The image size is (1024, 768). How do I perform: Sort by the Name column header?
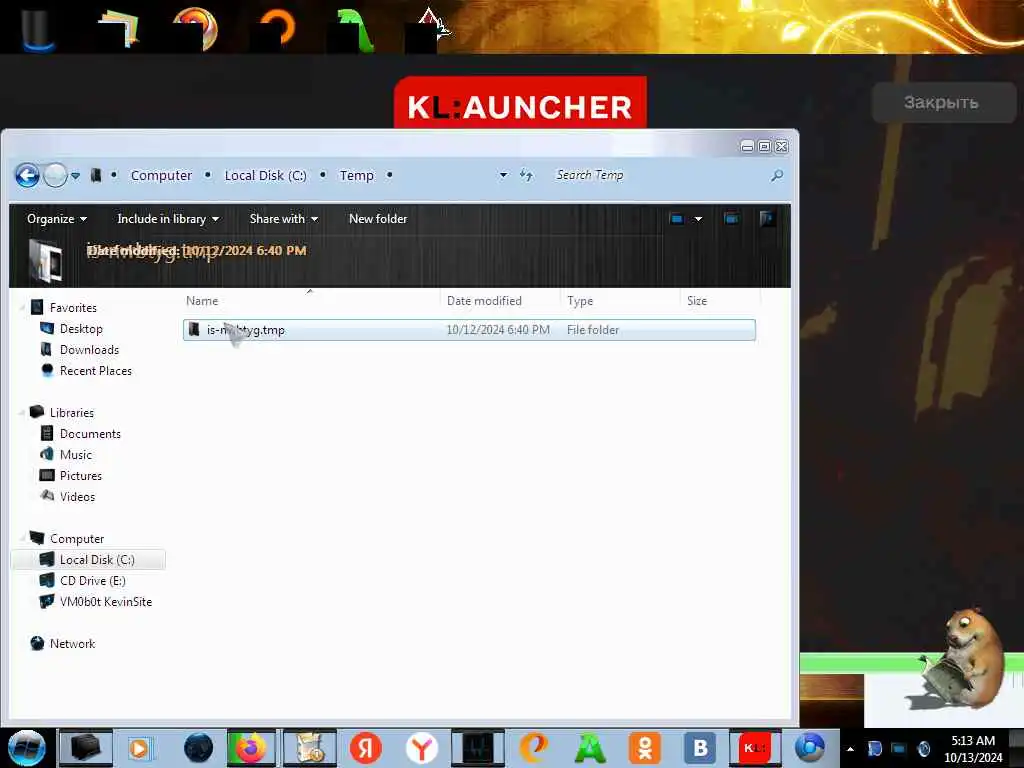point(311,300)
